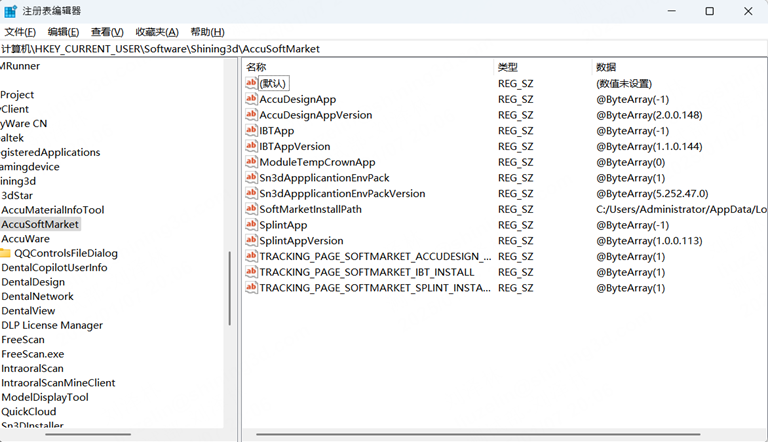The width and height of the screenshot is (768, 442).
Task: Open the 编辑(E) menu
Action: tap(63, 32)
